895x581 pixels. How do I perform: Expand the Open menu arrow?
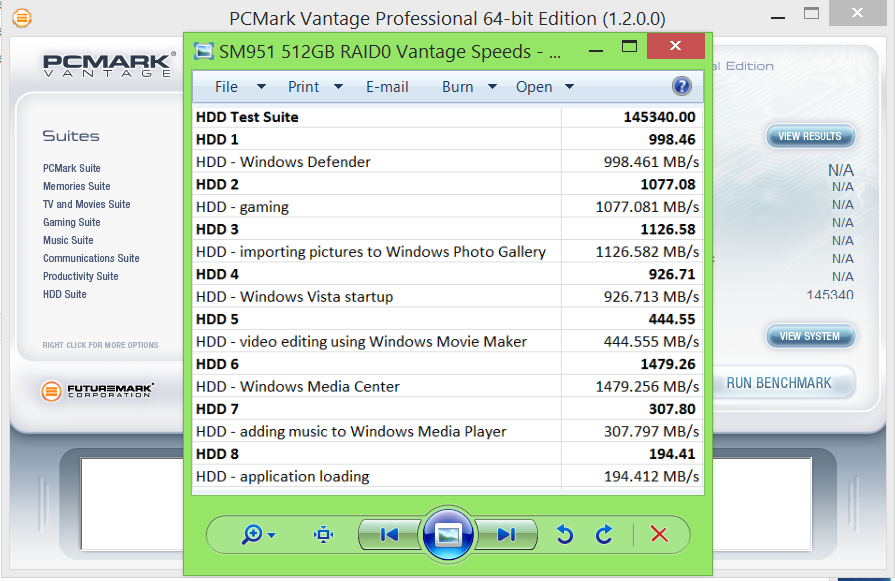coord(569,87)
